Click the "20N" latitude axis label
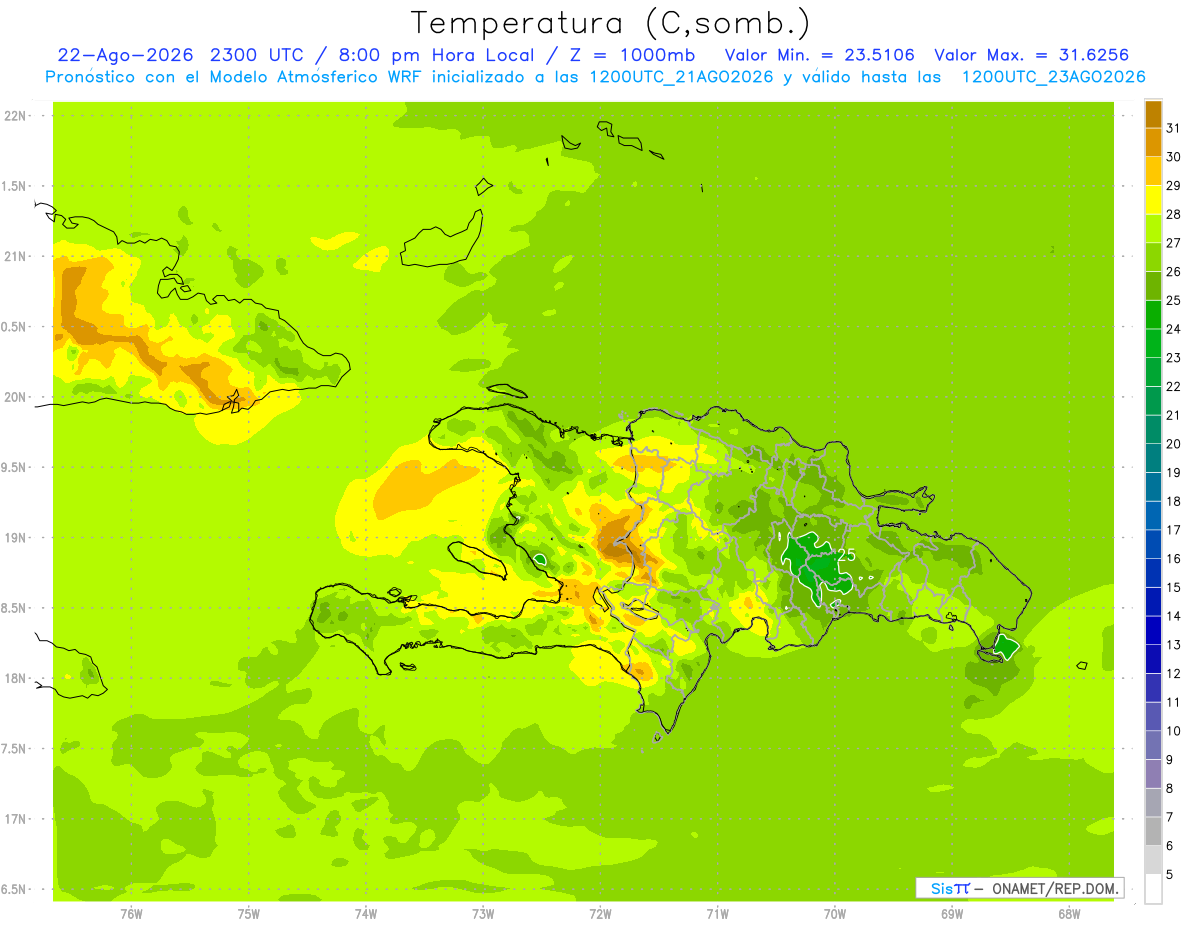The image size is (1200, 927). pos(16,397)
